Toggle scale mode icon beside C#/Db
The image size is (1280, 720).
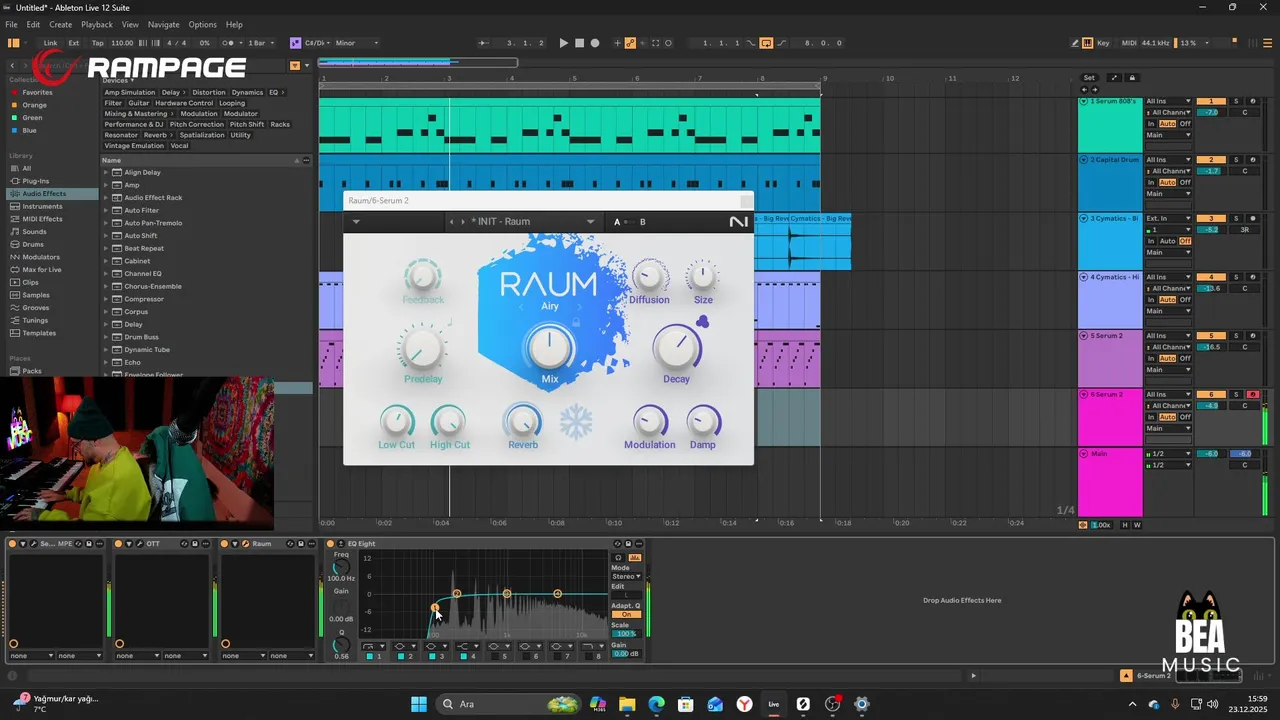coord(295,43)
